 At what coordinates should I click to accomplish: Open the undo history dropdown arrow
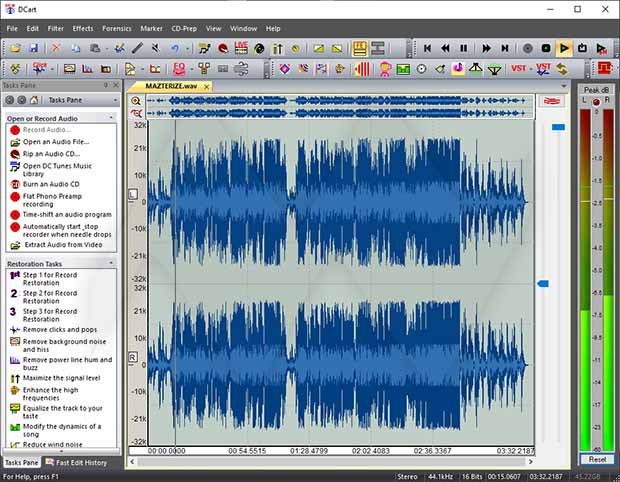187,49
